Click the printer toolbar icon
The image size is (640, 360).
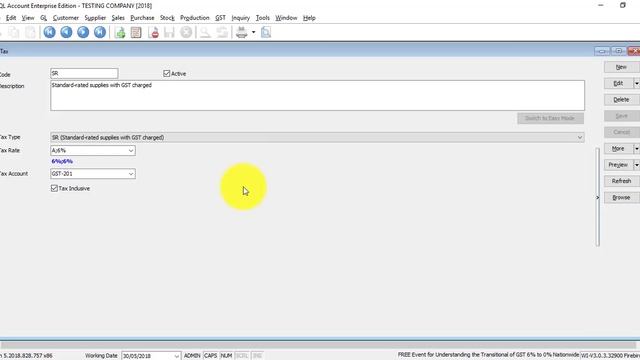(x=242, y=33)
